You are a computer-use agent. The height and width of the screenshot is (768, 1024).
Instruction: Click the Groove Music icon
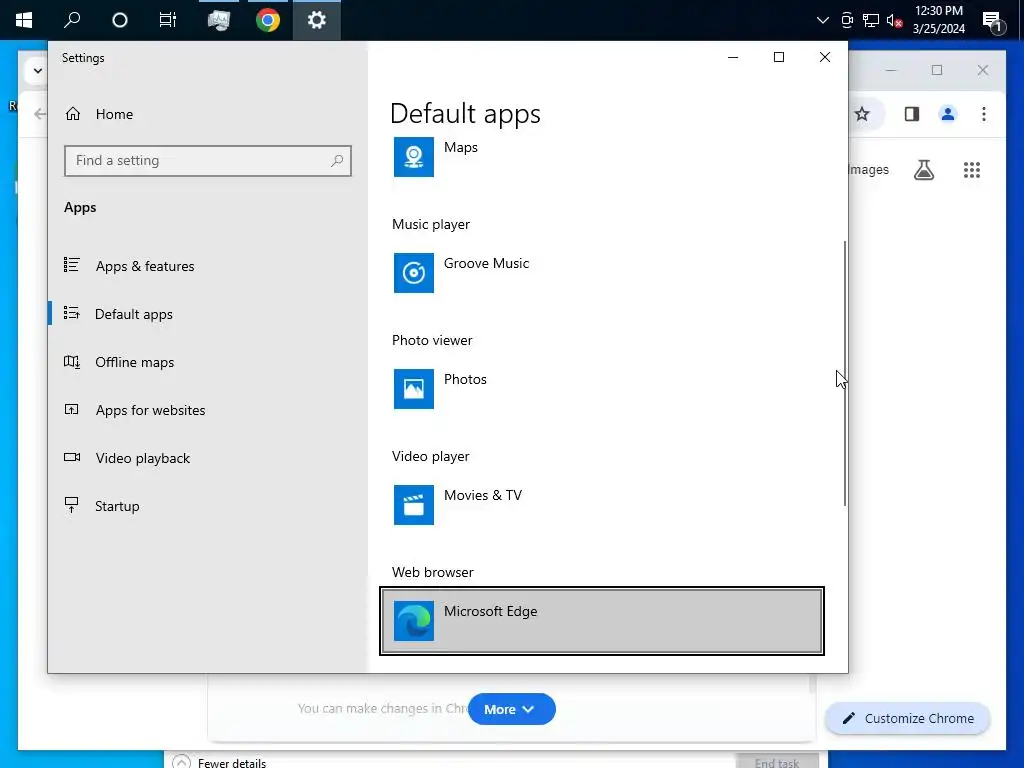pyautogui.click(x=413, y=273)
